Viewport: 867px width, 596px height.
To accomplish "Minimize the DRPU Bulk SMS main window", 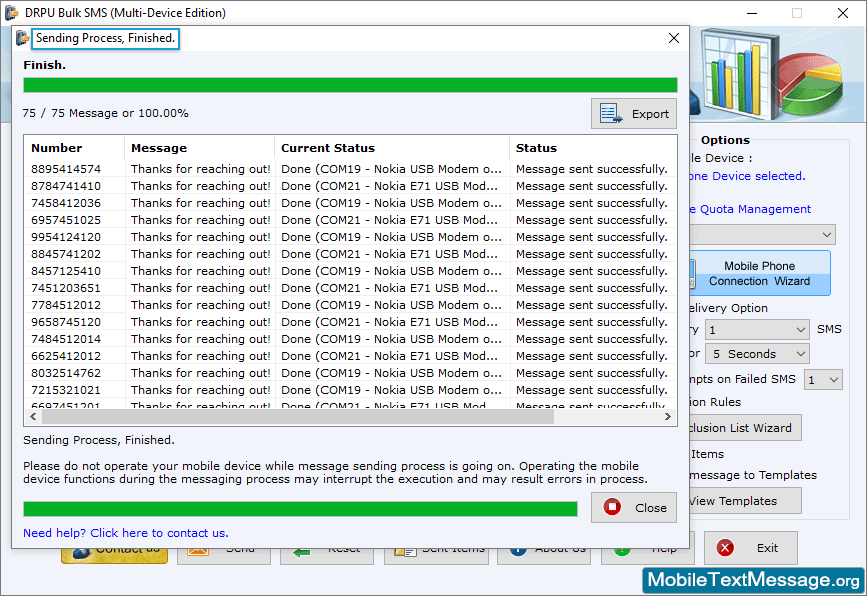I will click(752, 13).
